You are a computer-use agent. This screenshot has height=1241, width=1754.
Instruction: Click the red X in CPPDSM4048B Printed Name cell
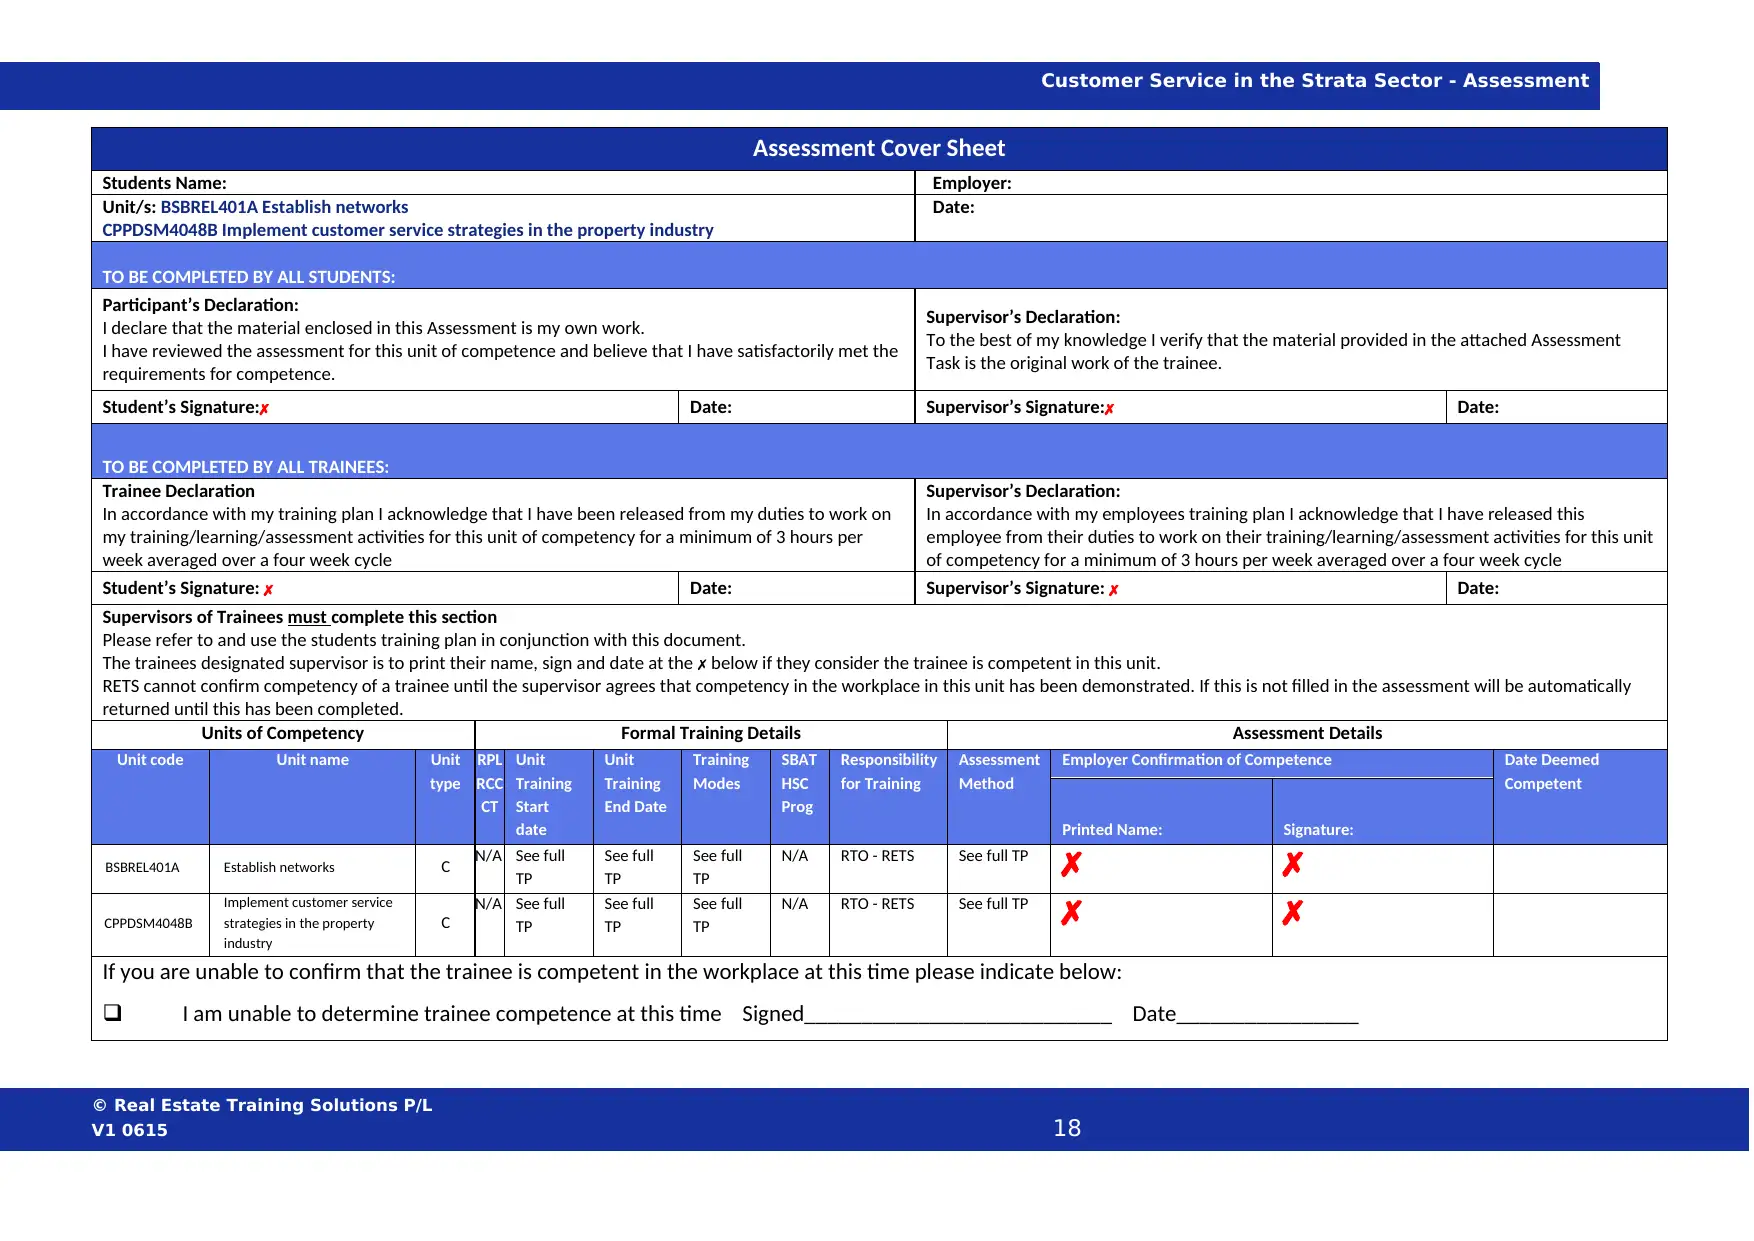point(1071,912)
